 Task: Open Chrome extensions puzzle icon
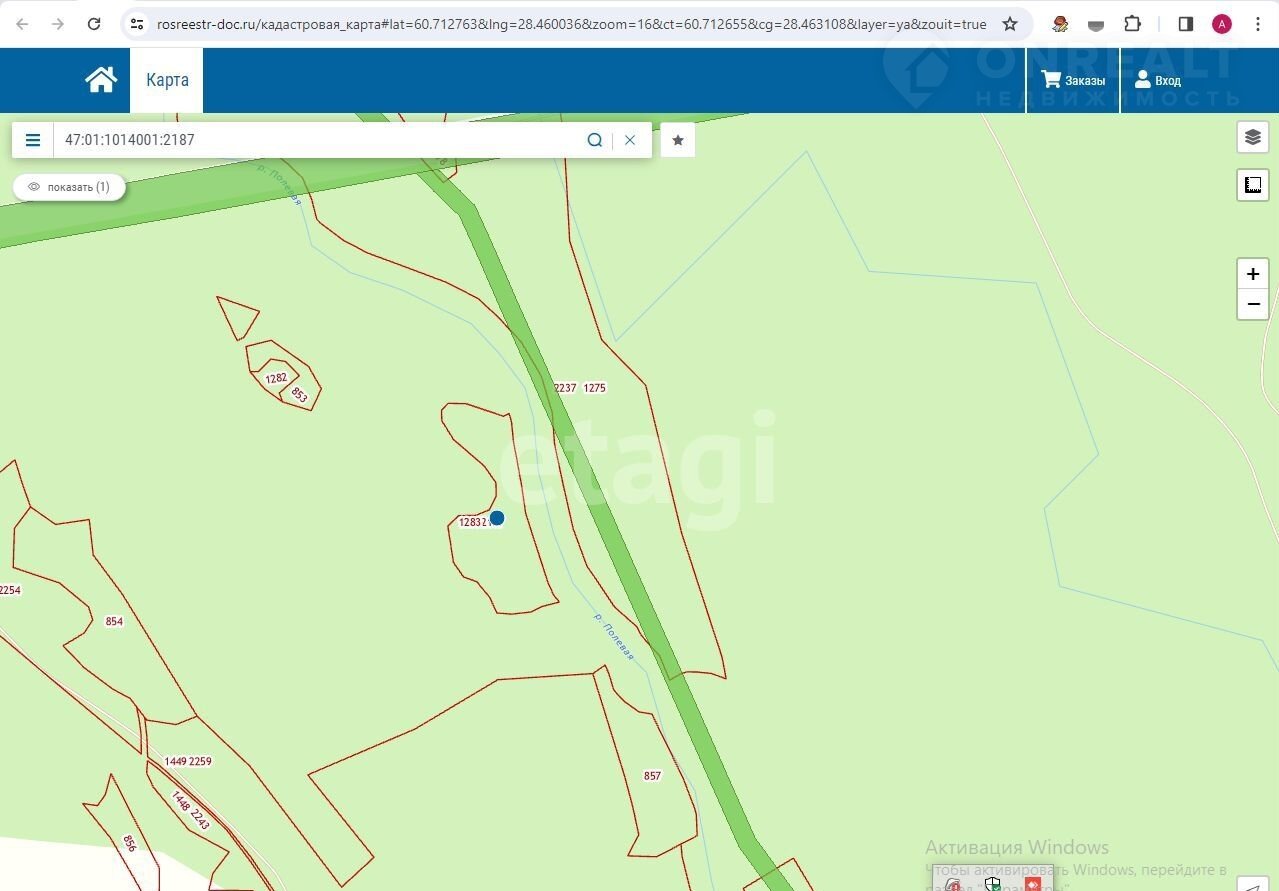pos(1132,24)
